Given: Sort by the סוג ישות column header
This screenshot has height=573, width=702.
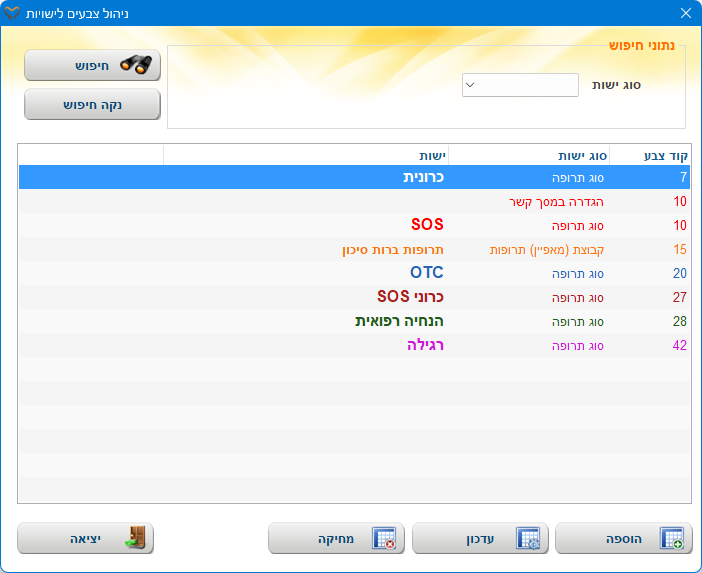Looking at the screenshot, I should pos(529,155).
